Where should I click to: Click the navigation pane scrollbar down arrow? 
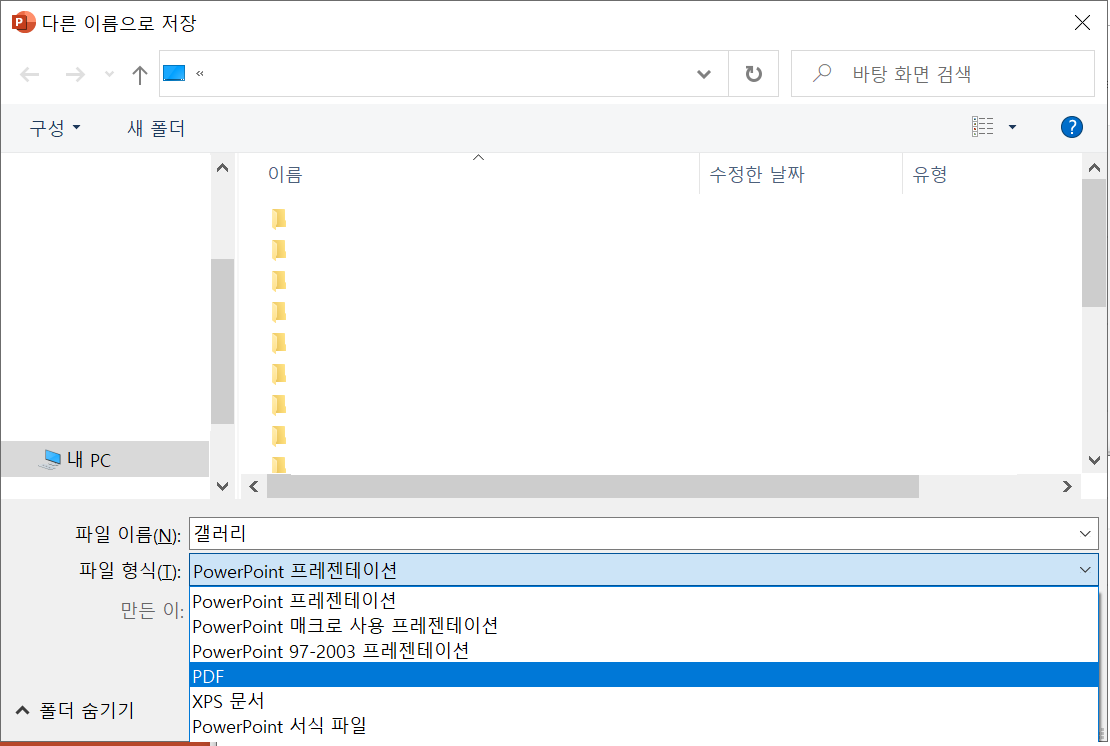222,486
